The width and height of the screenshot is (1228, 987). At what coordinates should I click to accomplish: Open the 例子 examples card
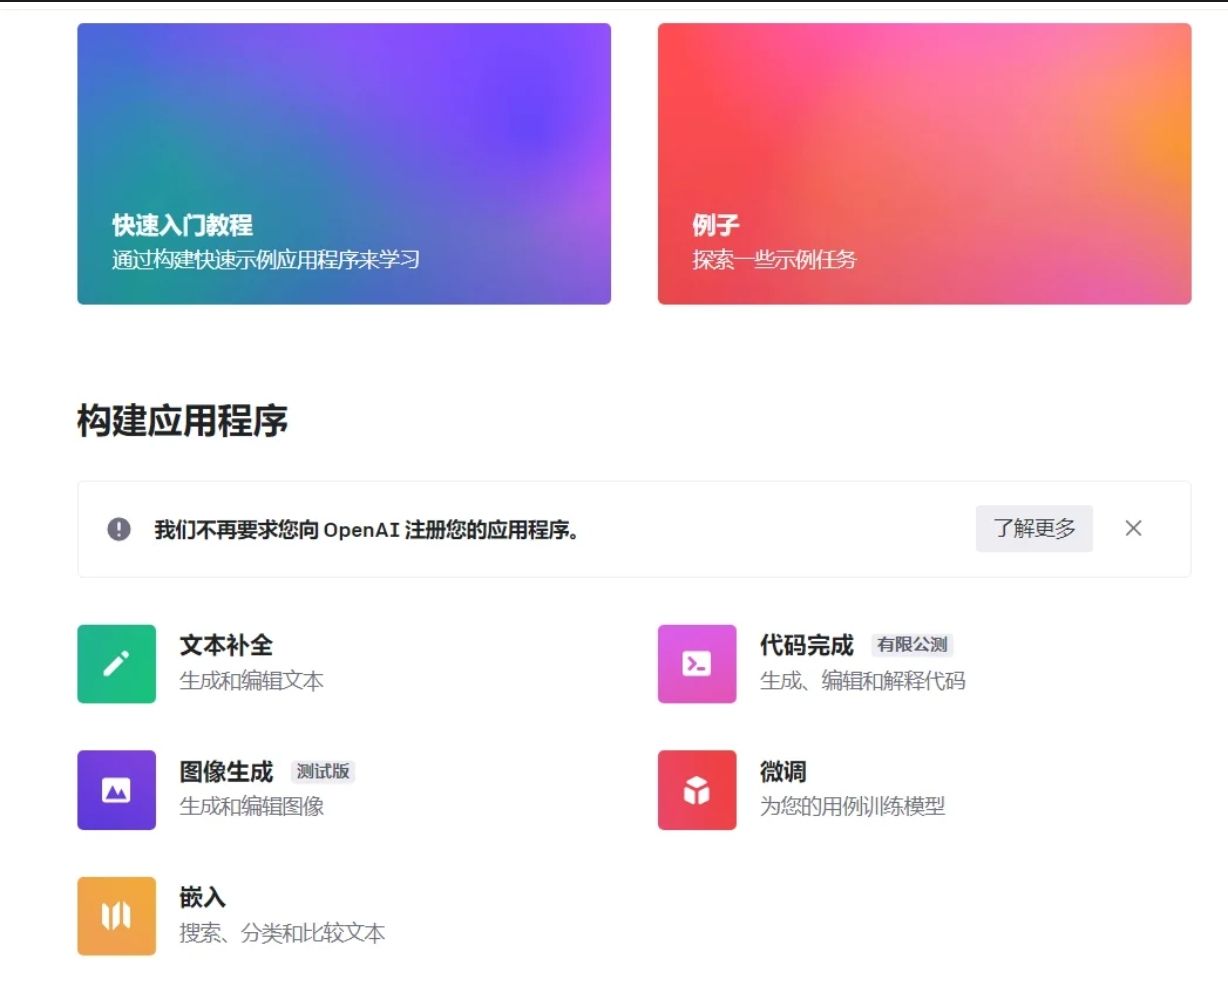coord(924,164)
